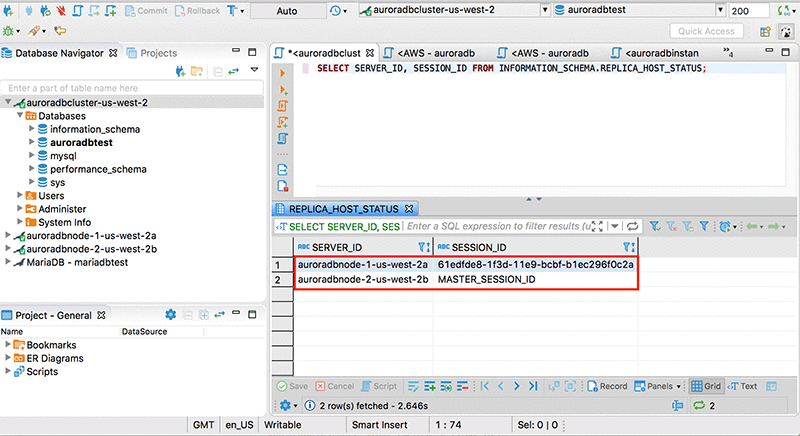Screen dimensions: 800x436
Task: Click the Execute SQL statement orange arrow
Action: pyautogui.click(x=283, y=73)
